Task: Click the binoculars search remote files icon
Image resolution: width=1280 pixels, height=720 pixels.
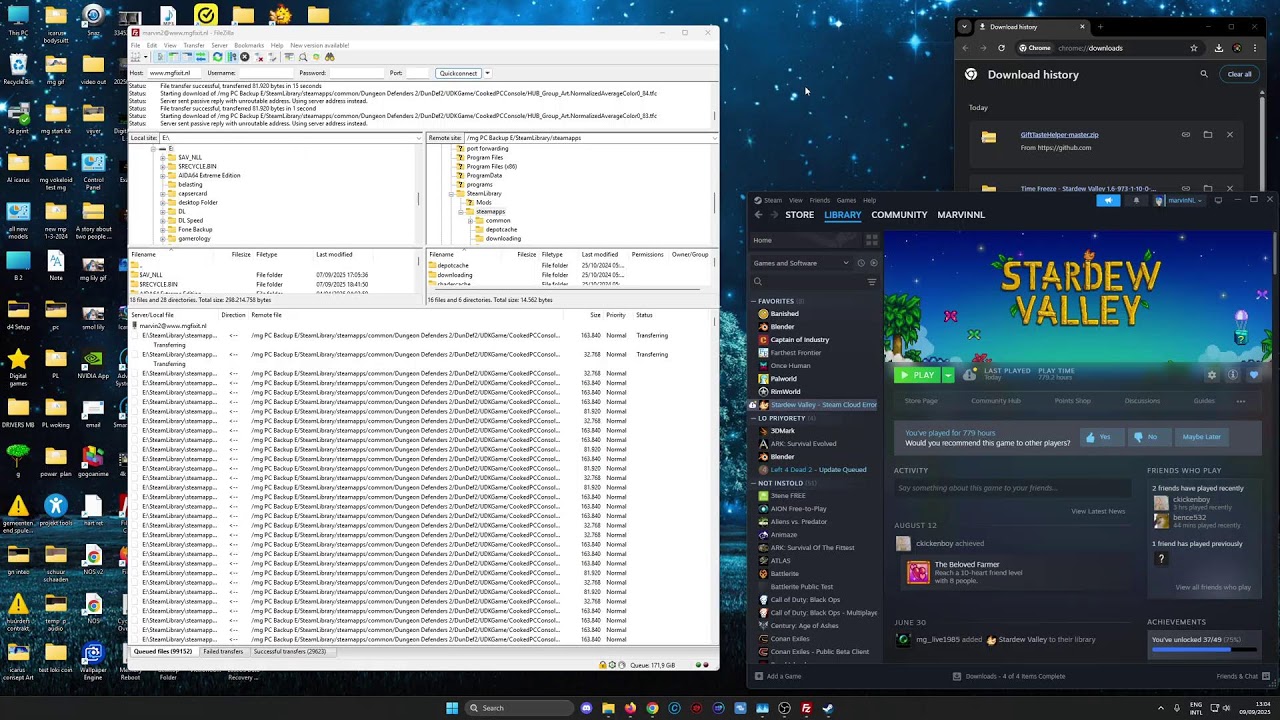Action: coord(330,57)
